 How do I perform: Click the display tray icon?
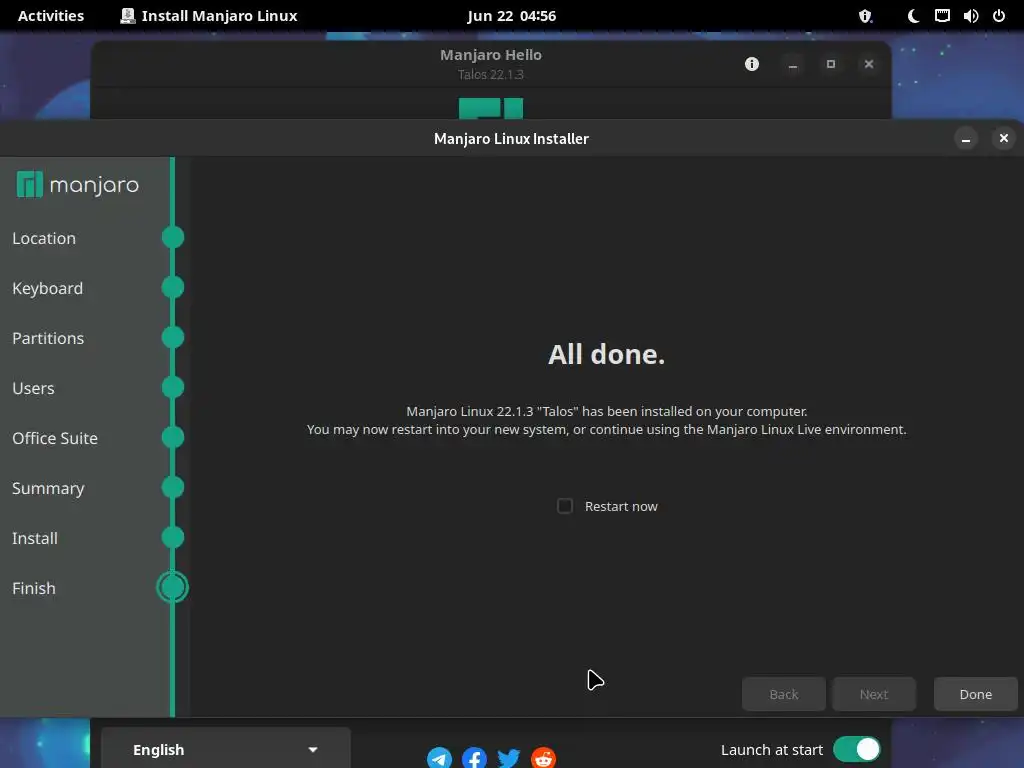[x=942, y=16]
